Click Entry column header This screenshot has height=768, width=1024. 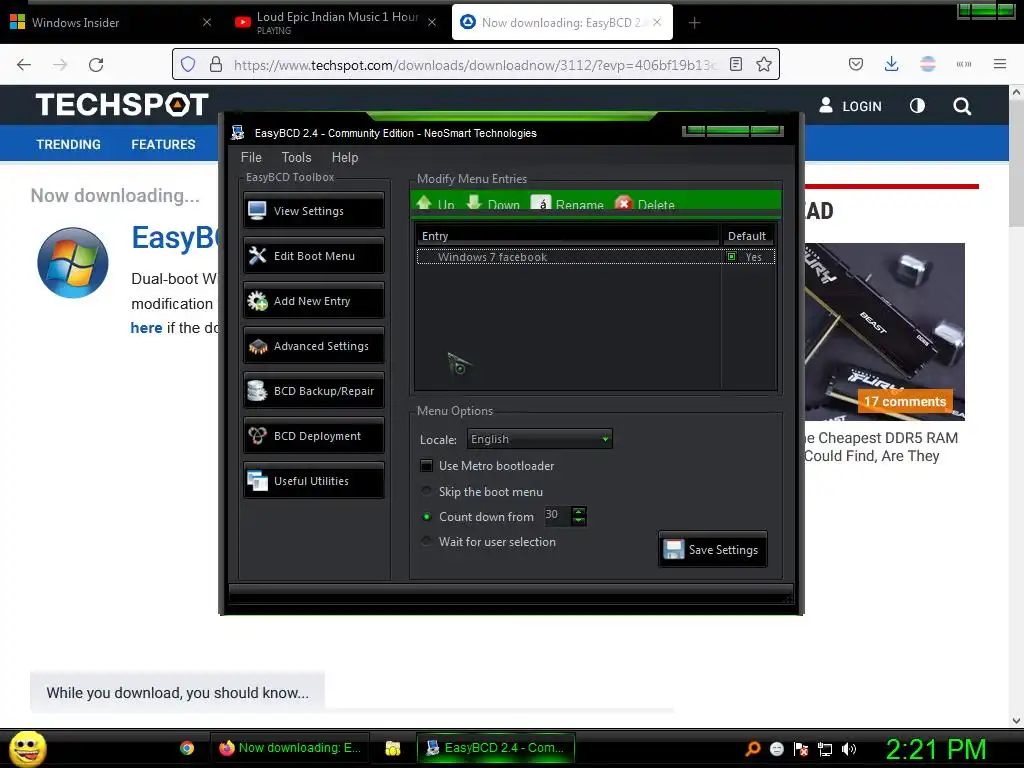point(567,236)
